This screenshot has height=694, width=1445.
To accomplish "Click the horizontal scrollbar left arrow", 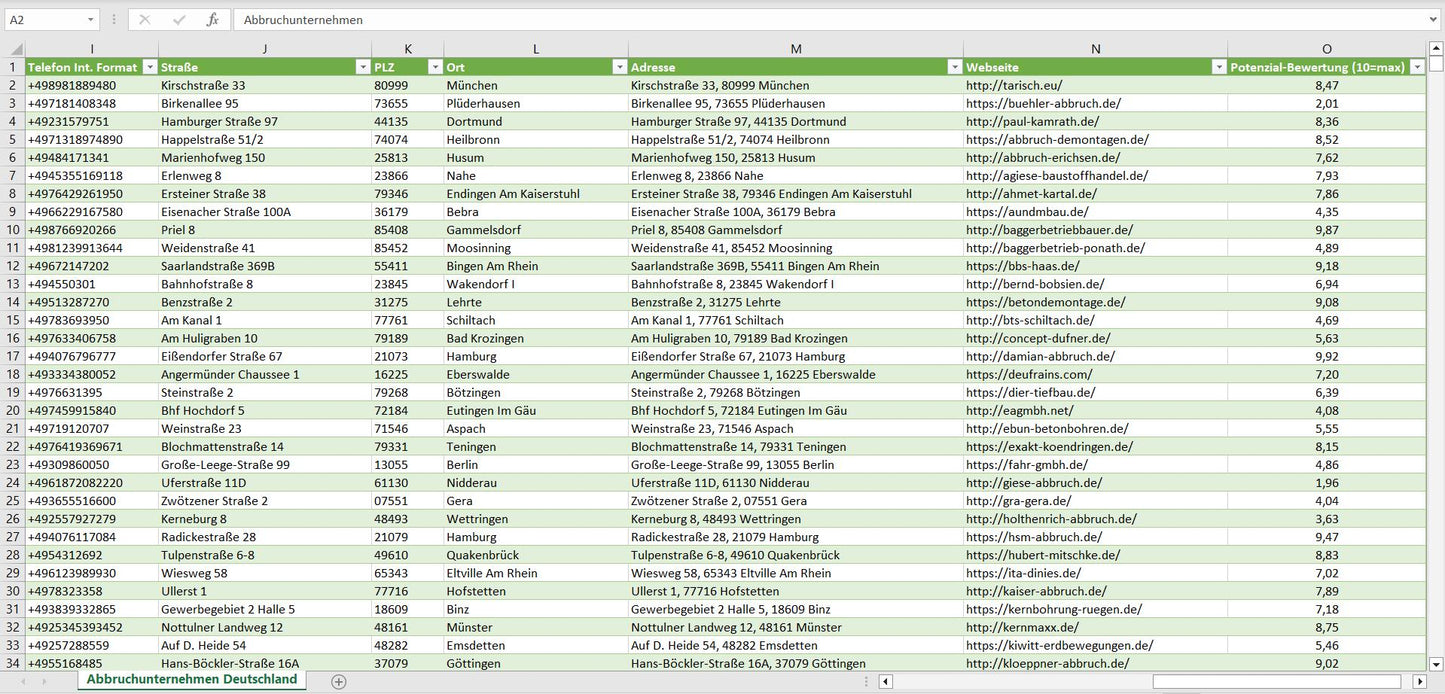I will click(885, 681).
